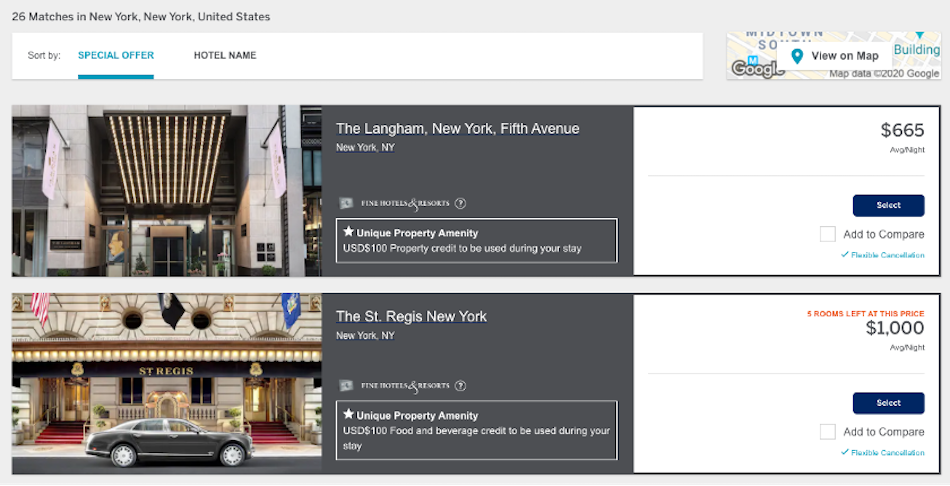The image size is (950, 486).
Task: Click the Fine Hotels & Resorts logo for The Langham
Action: click(x=396, y=203)
